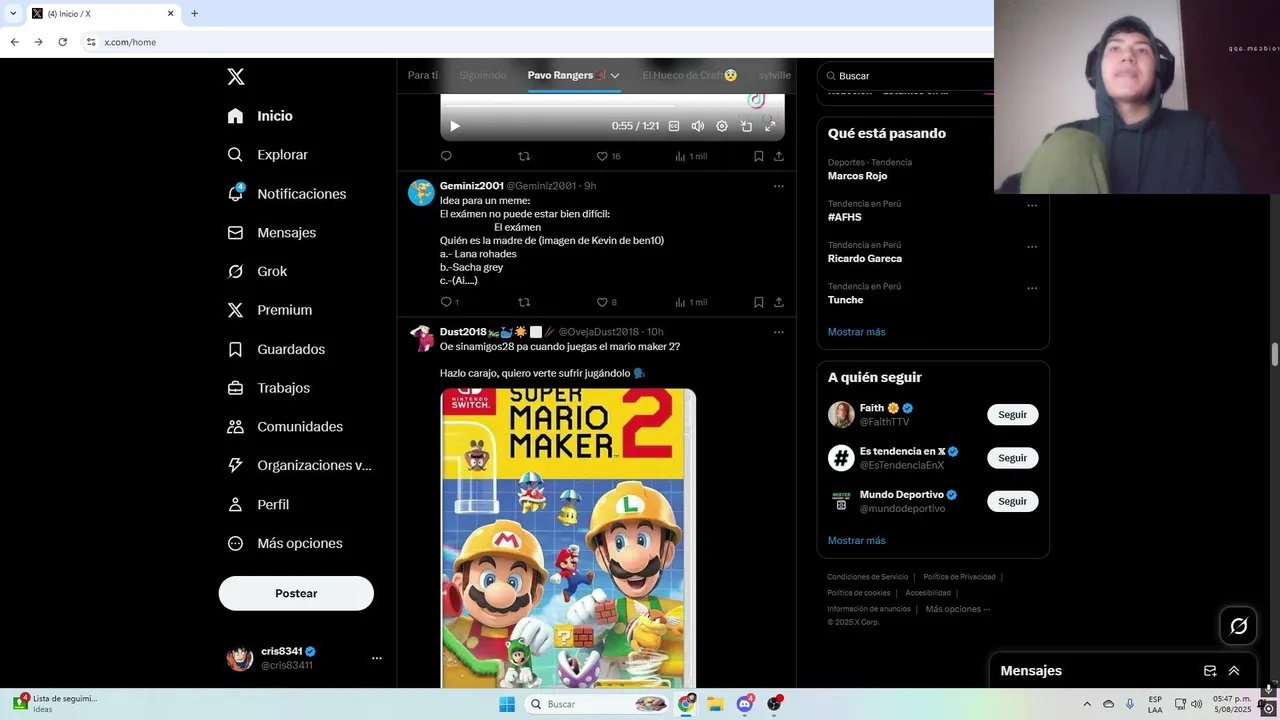The height and width of the screenshot is (720, 1280).
Task: Open Más opciones circle icon
Action: point(235,544)
